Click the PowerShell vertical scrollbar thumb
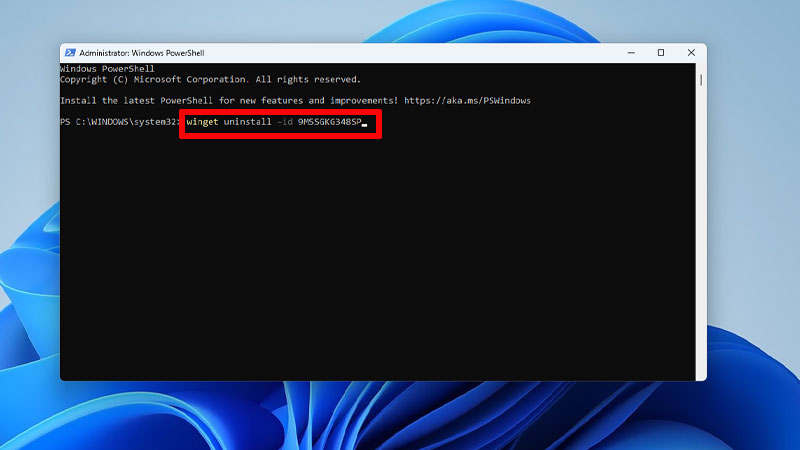This screenshot has height=450, width=800. [x=701, y=80]
